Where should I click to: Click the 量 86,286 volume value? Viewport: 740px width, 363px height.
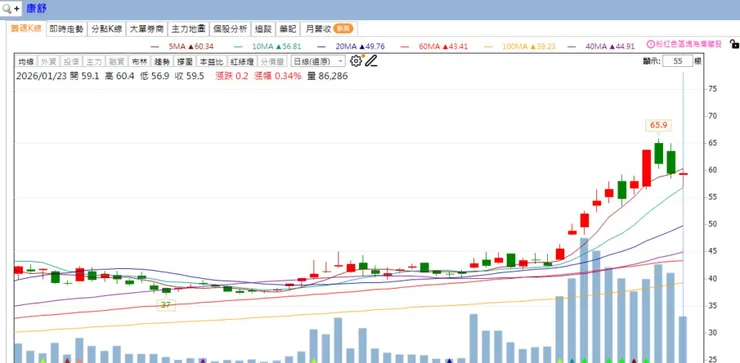(328, 76)
